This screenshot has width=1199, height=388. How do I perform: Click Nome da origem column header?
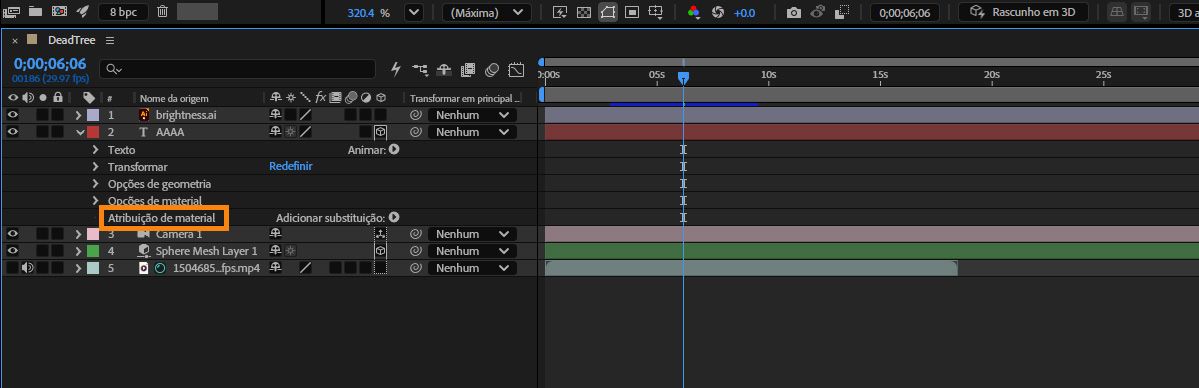[174, 98]
